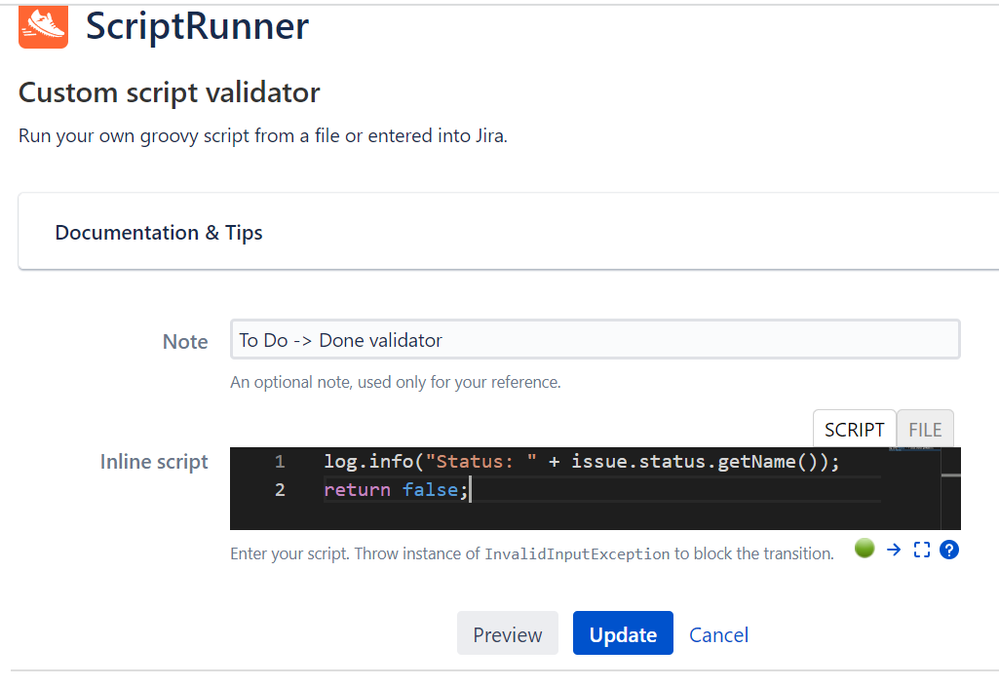The height and width of the screenshot is (681, 999).
Task: Place cursor on 'return false;' line
Action: point(396,489)
